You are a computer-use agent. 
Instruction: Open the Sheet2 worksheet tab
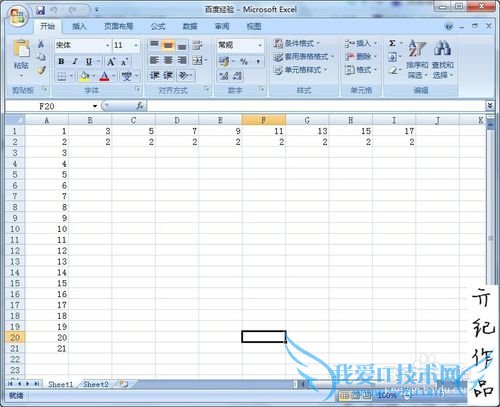96,384
